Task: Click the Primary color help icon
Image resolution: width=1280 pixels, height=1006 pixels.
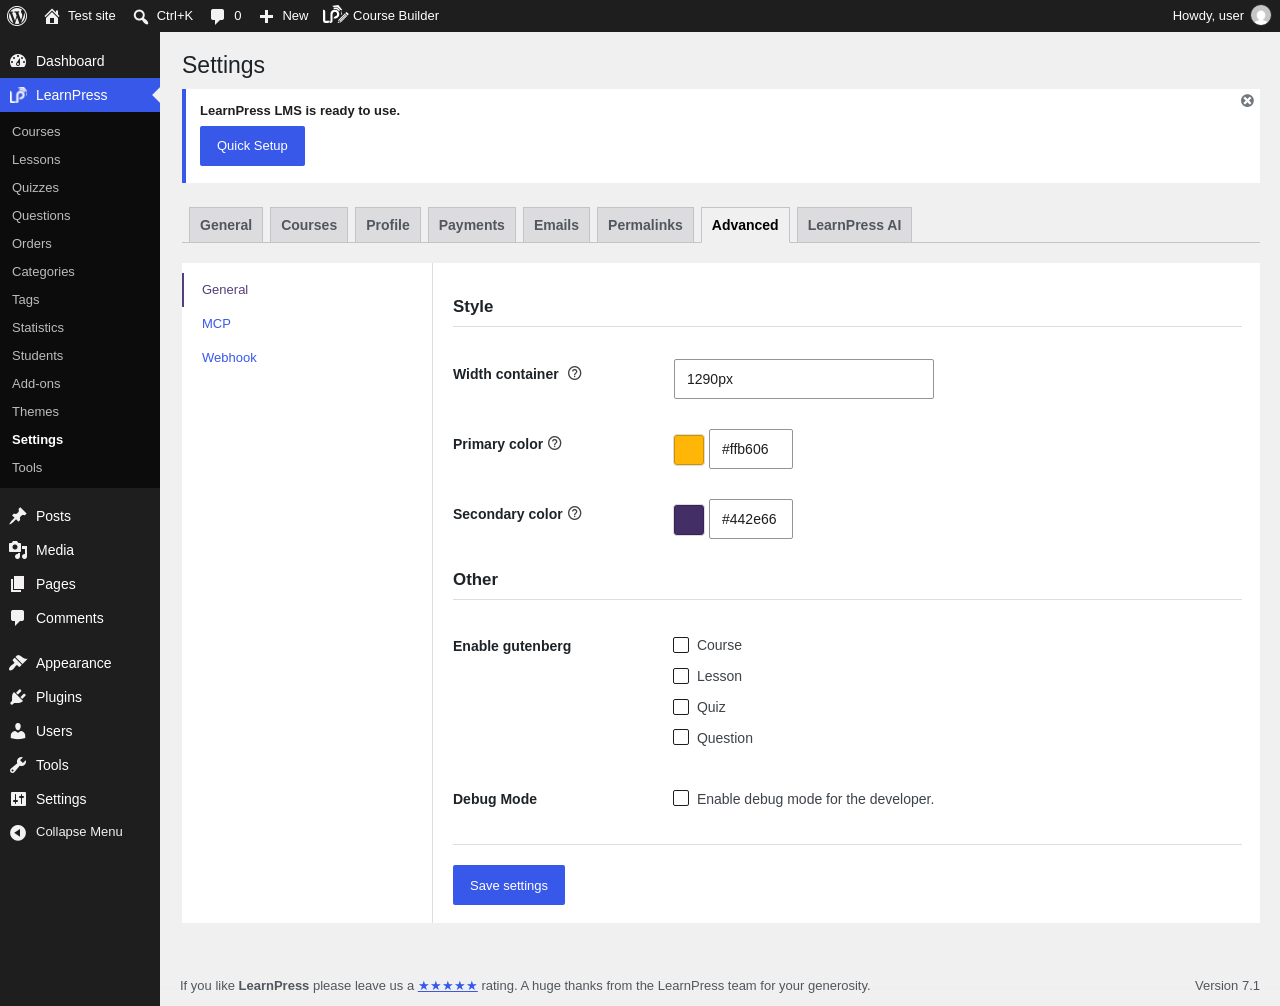Action: coord(555,443)
